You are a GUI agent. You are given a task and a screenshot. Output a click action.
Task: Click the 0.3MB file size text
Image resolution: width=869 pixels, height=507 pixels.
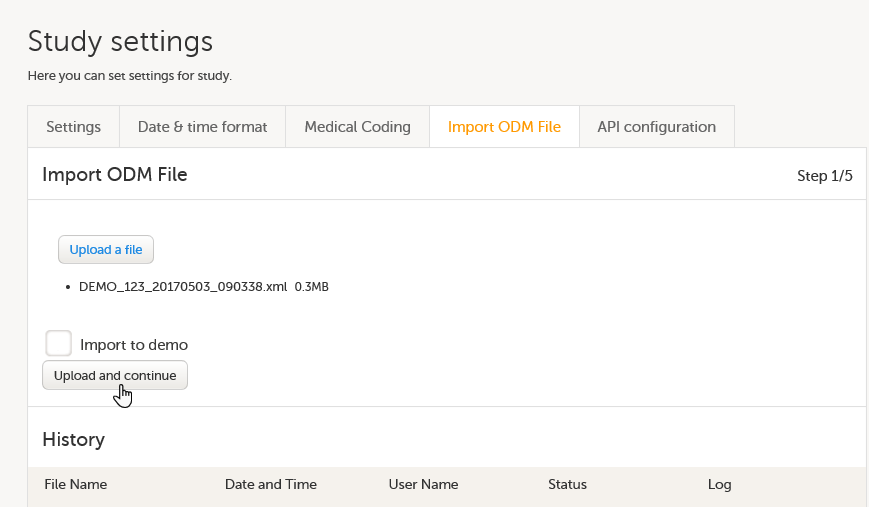(x=312, y=287)
